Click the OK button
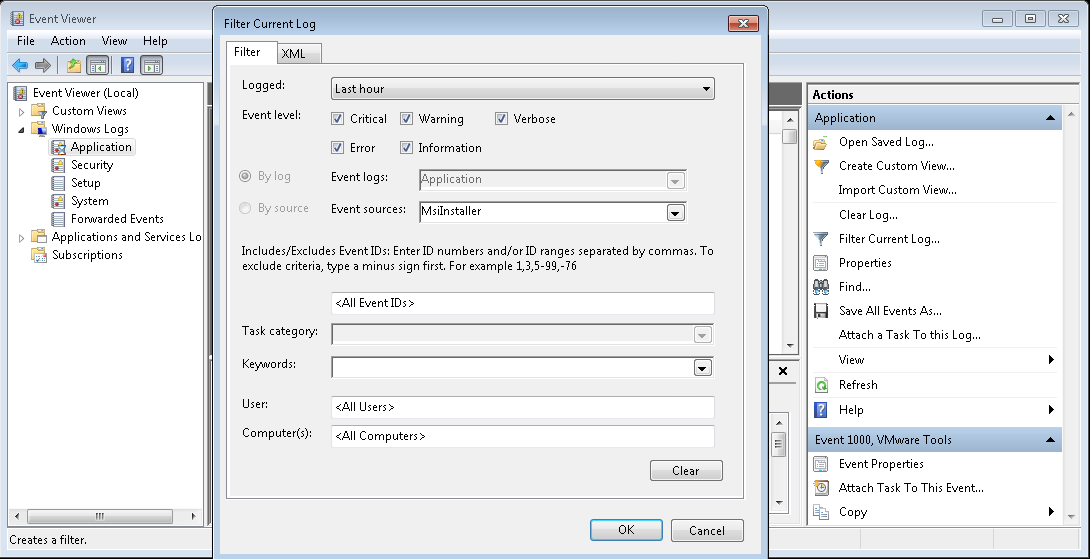This screenshot has height=559, width=1090. [x=626, y=530]
